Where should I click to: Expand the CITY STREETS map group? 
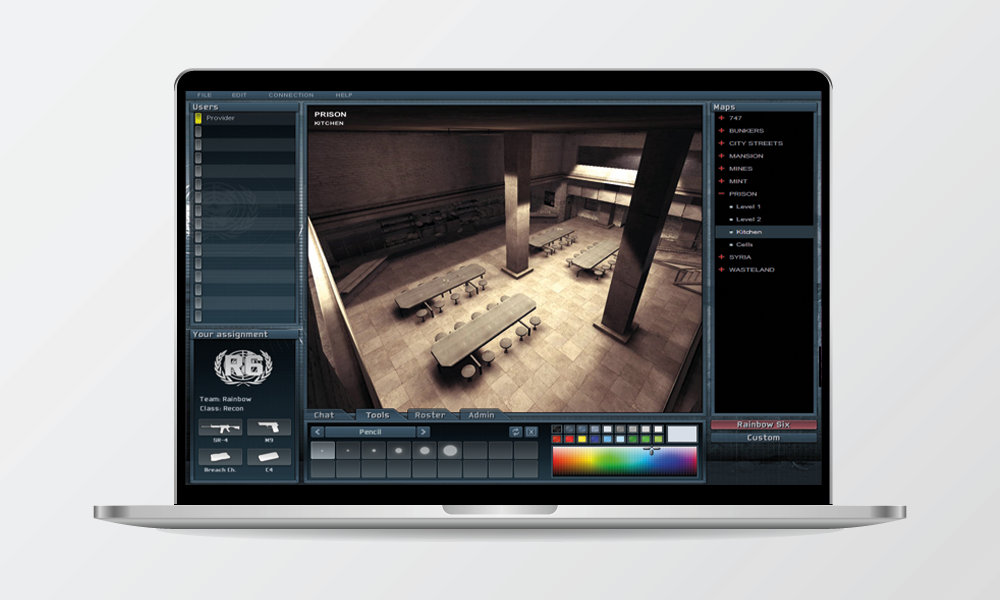(721, 143)
